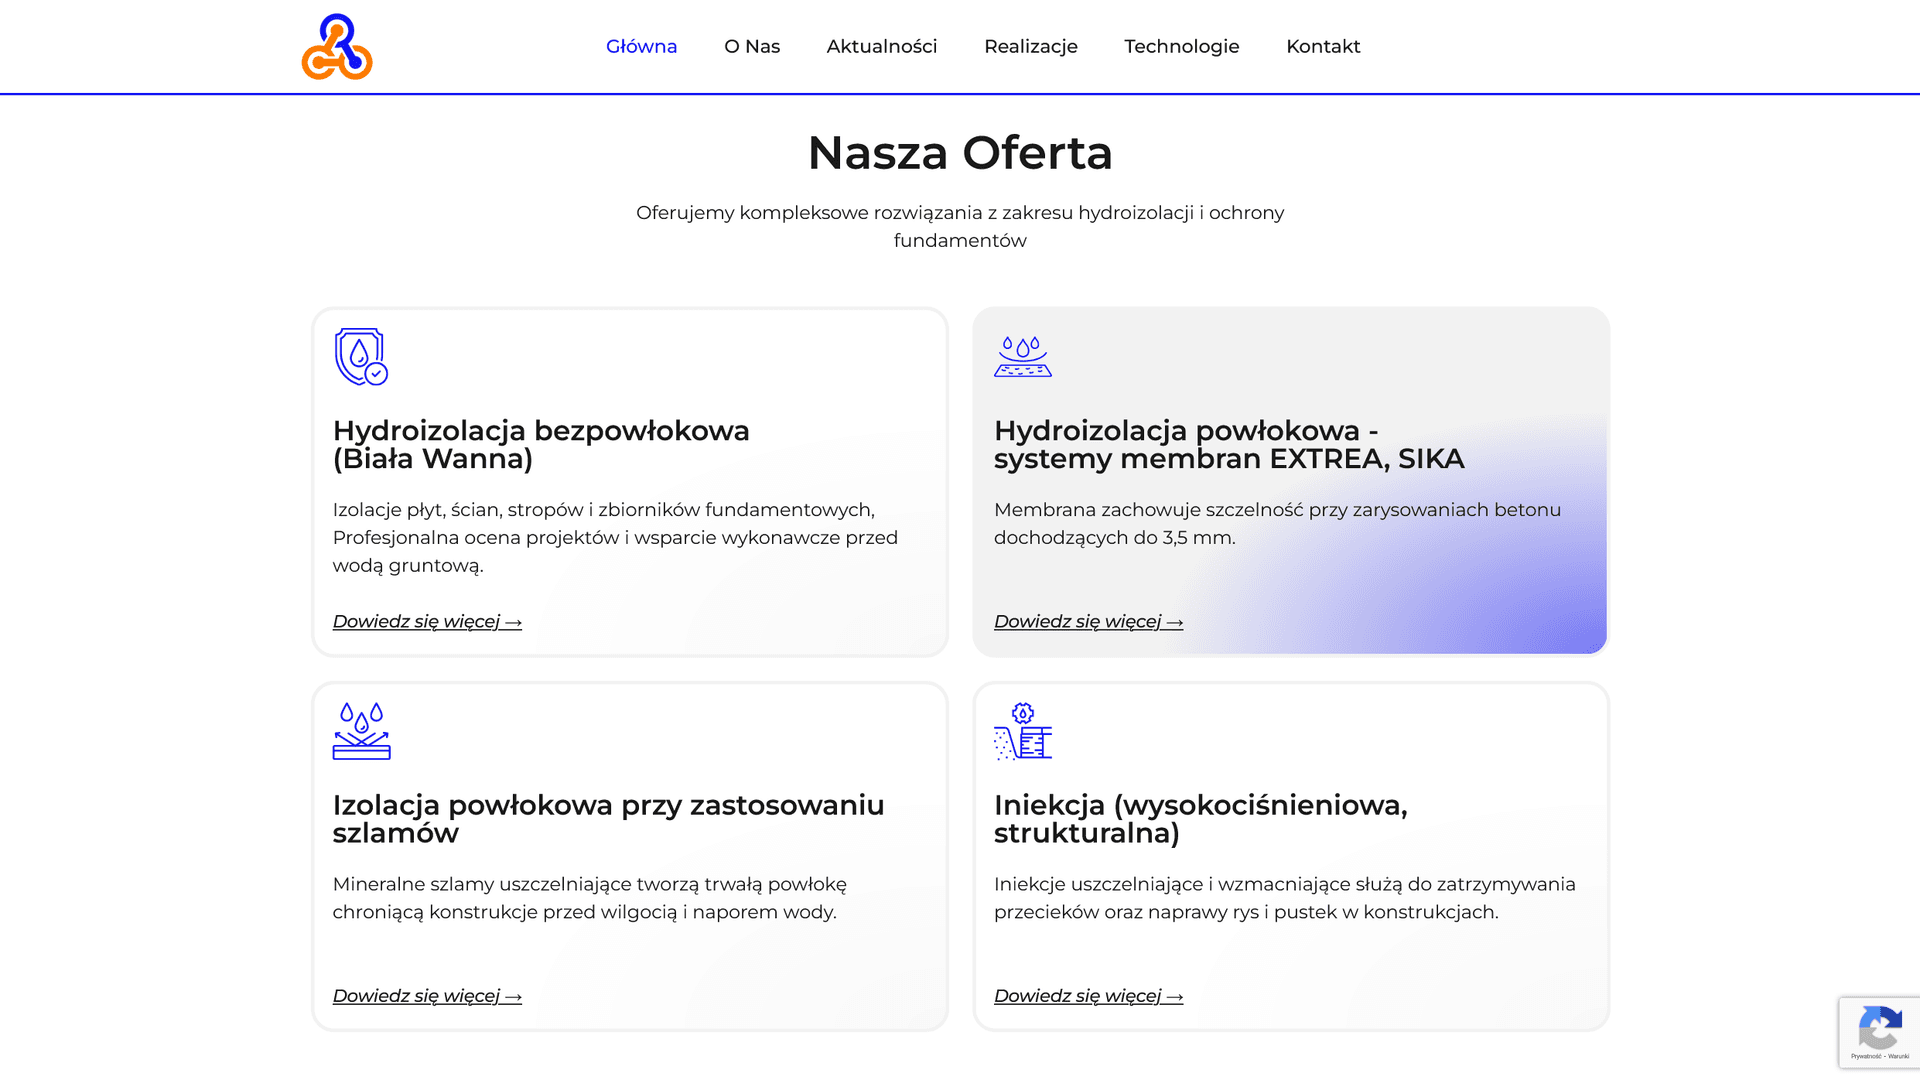Click 'Dowiedz się więcej' under Biała Wanna
Image resolution: width=1920 pixels, height=1084 pixels.
427,622
